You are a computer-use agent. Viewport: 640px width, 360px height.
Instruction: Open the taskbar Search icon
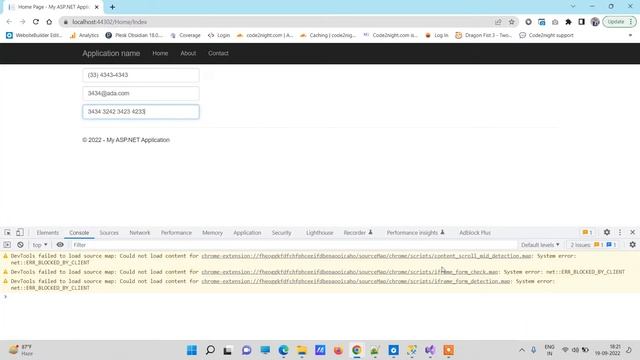coord(210,350)
